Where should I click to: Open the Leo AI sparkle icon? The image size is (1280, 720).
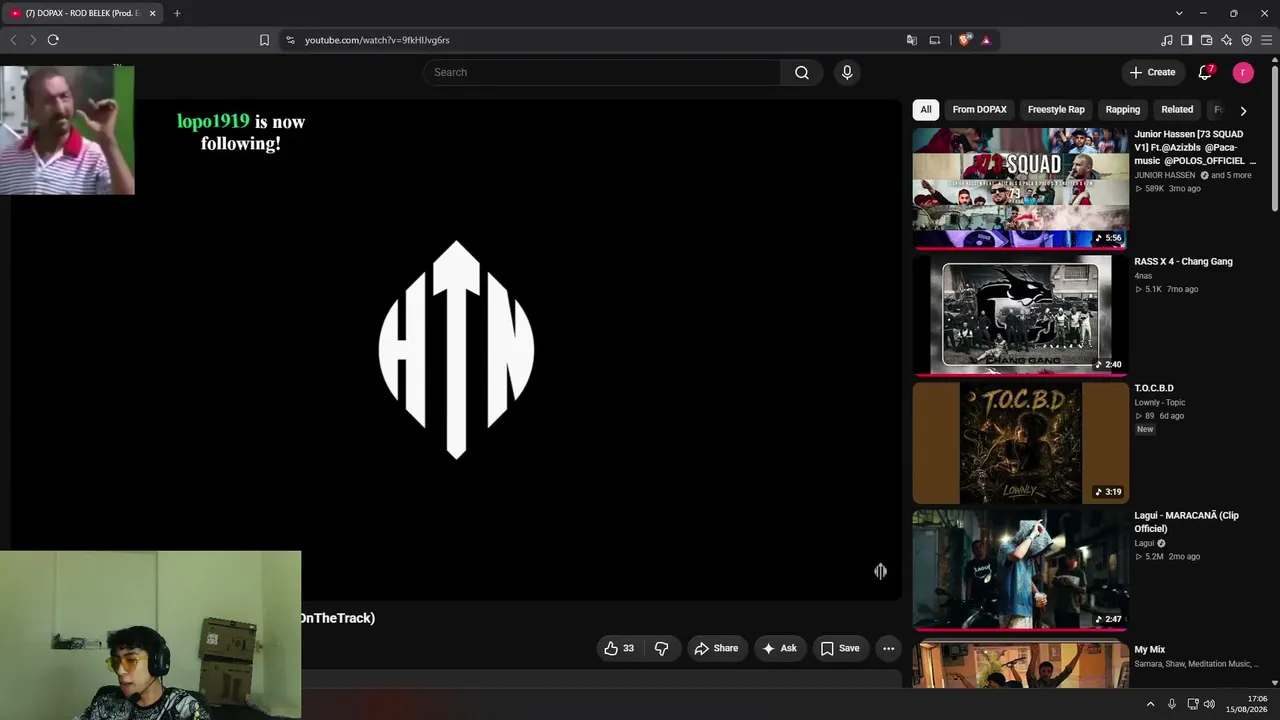1226,40
